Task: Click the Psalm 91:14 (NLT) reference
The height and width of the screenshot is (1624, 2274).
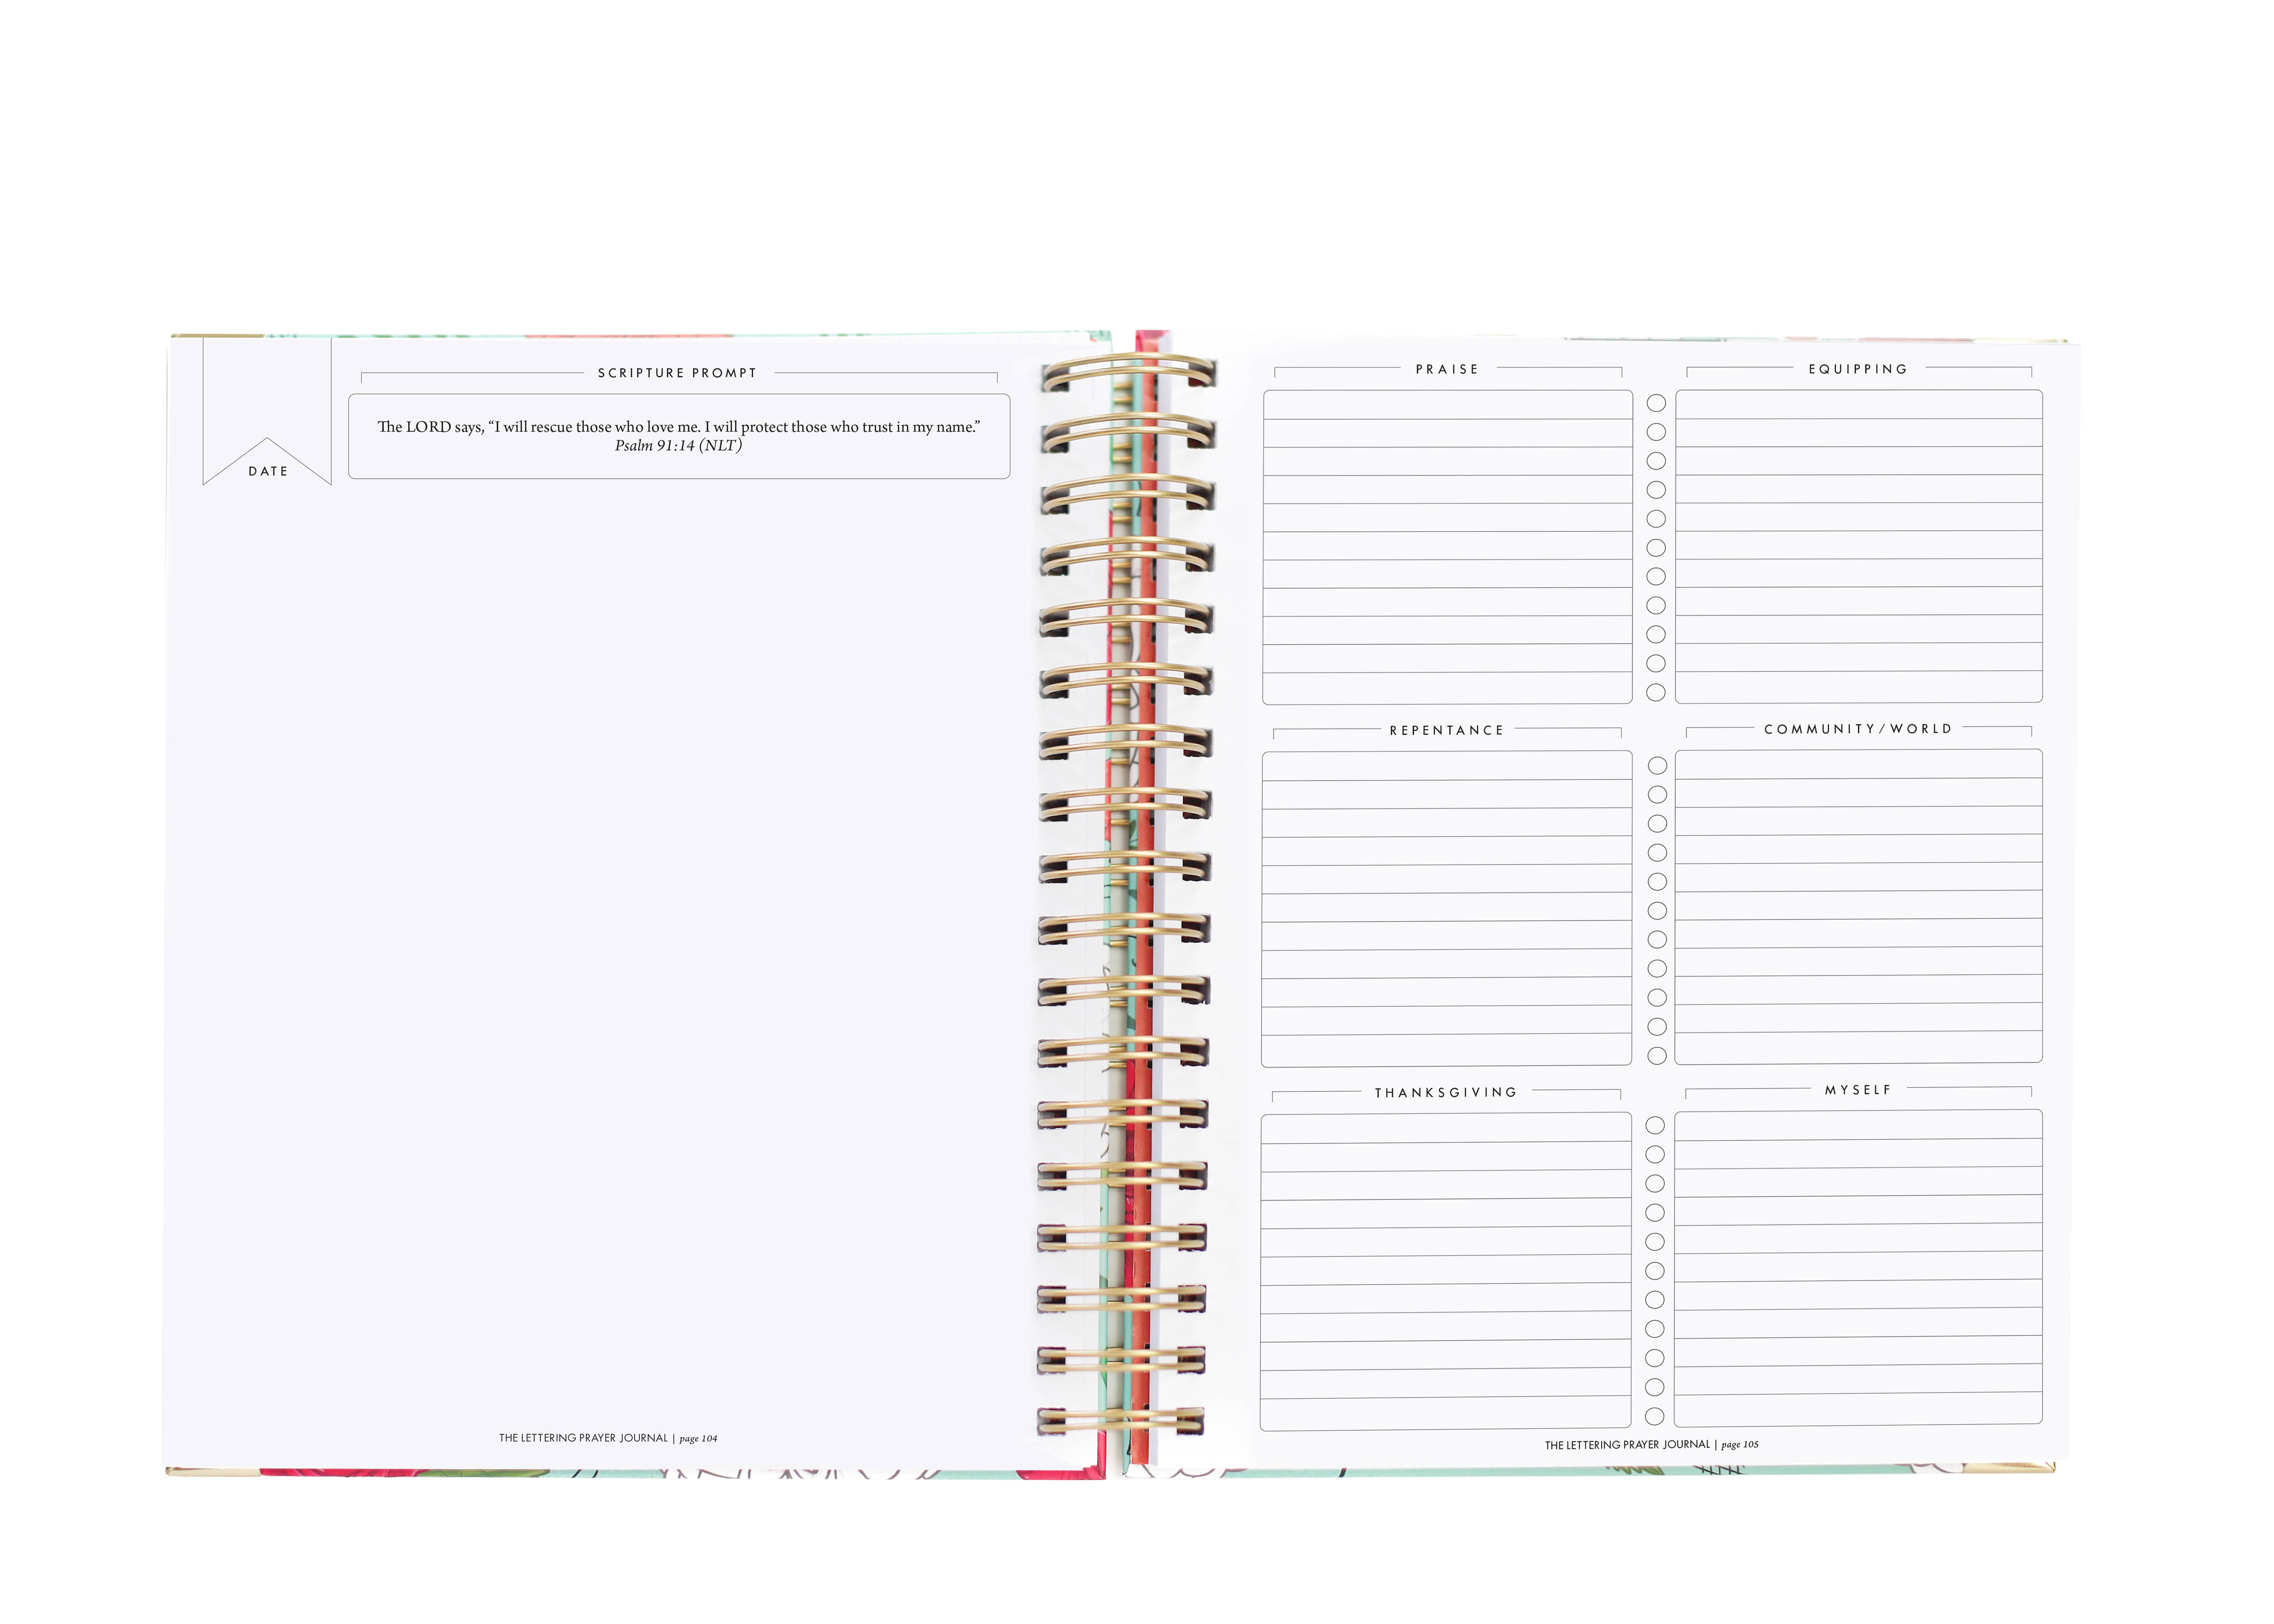Action: (678, 446)
